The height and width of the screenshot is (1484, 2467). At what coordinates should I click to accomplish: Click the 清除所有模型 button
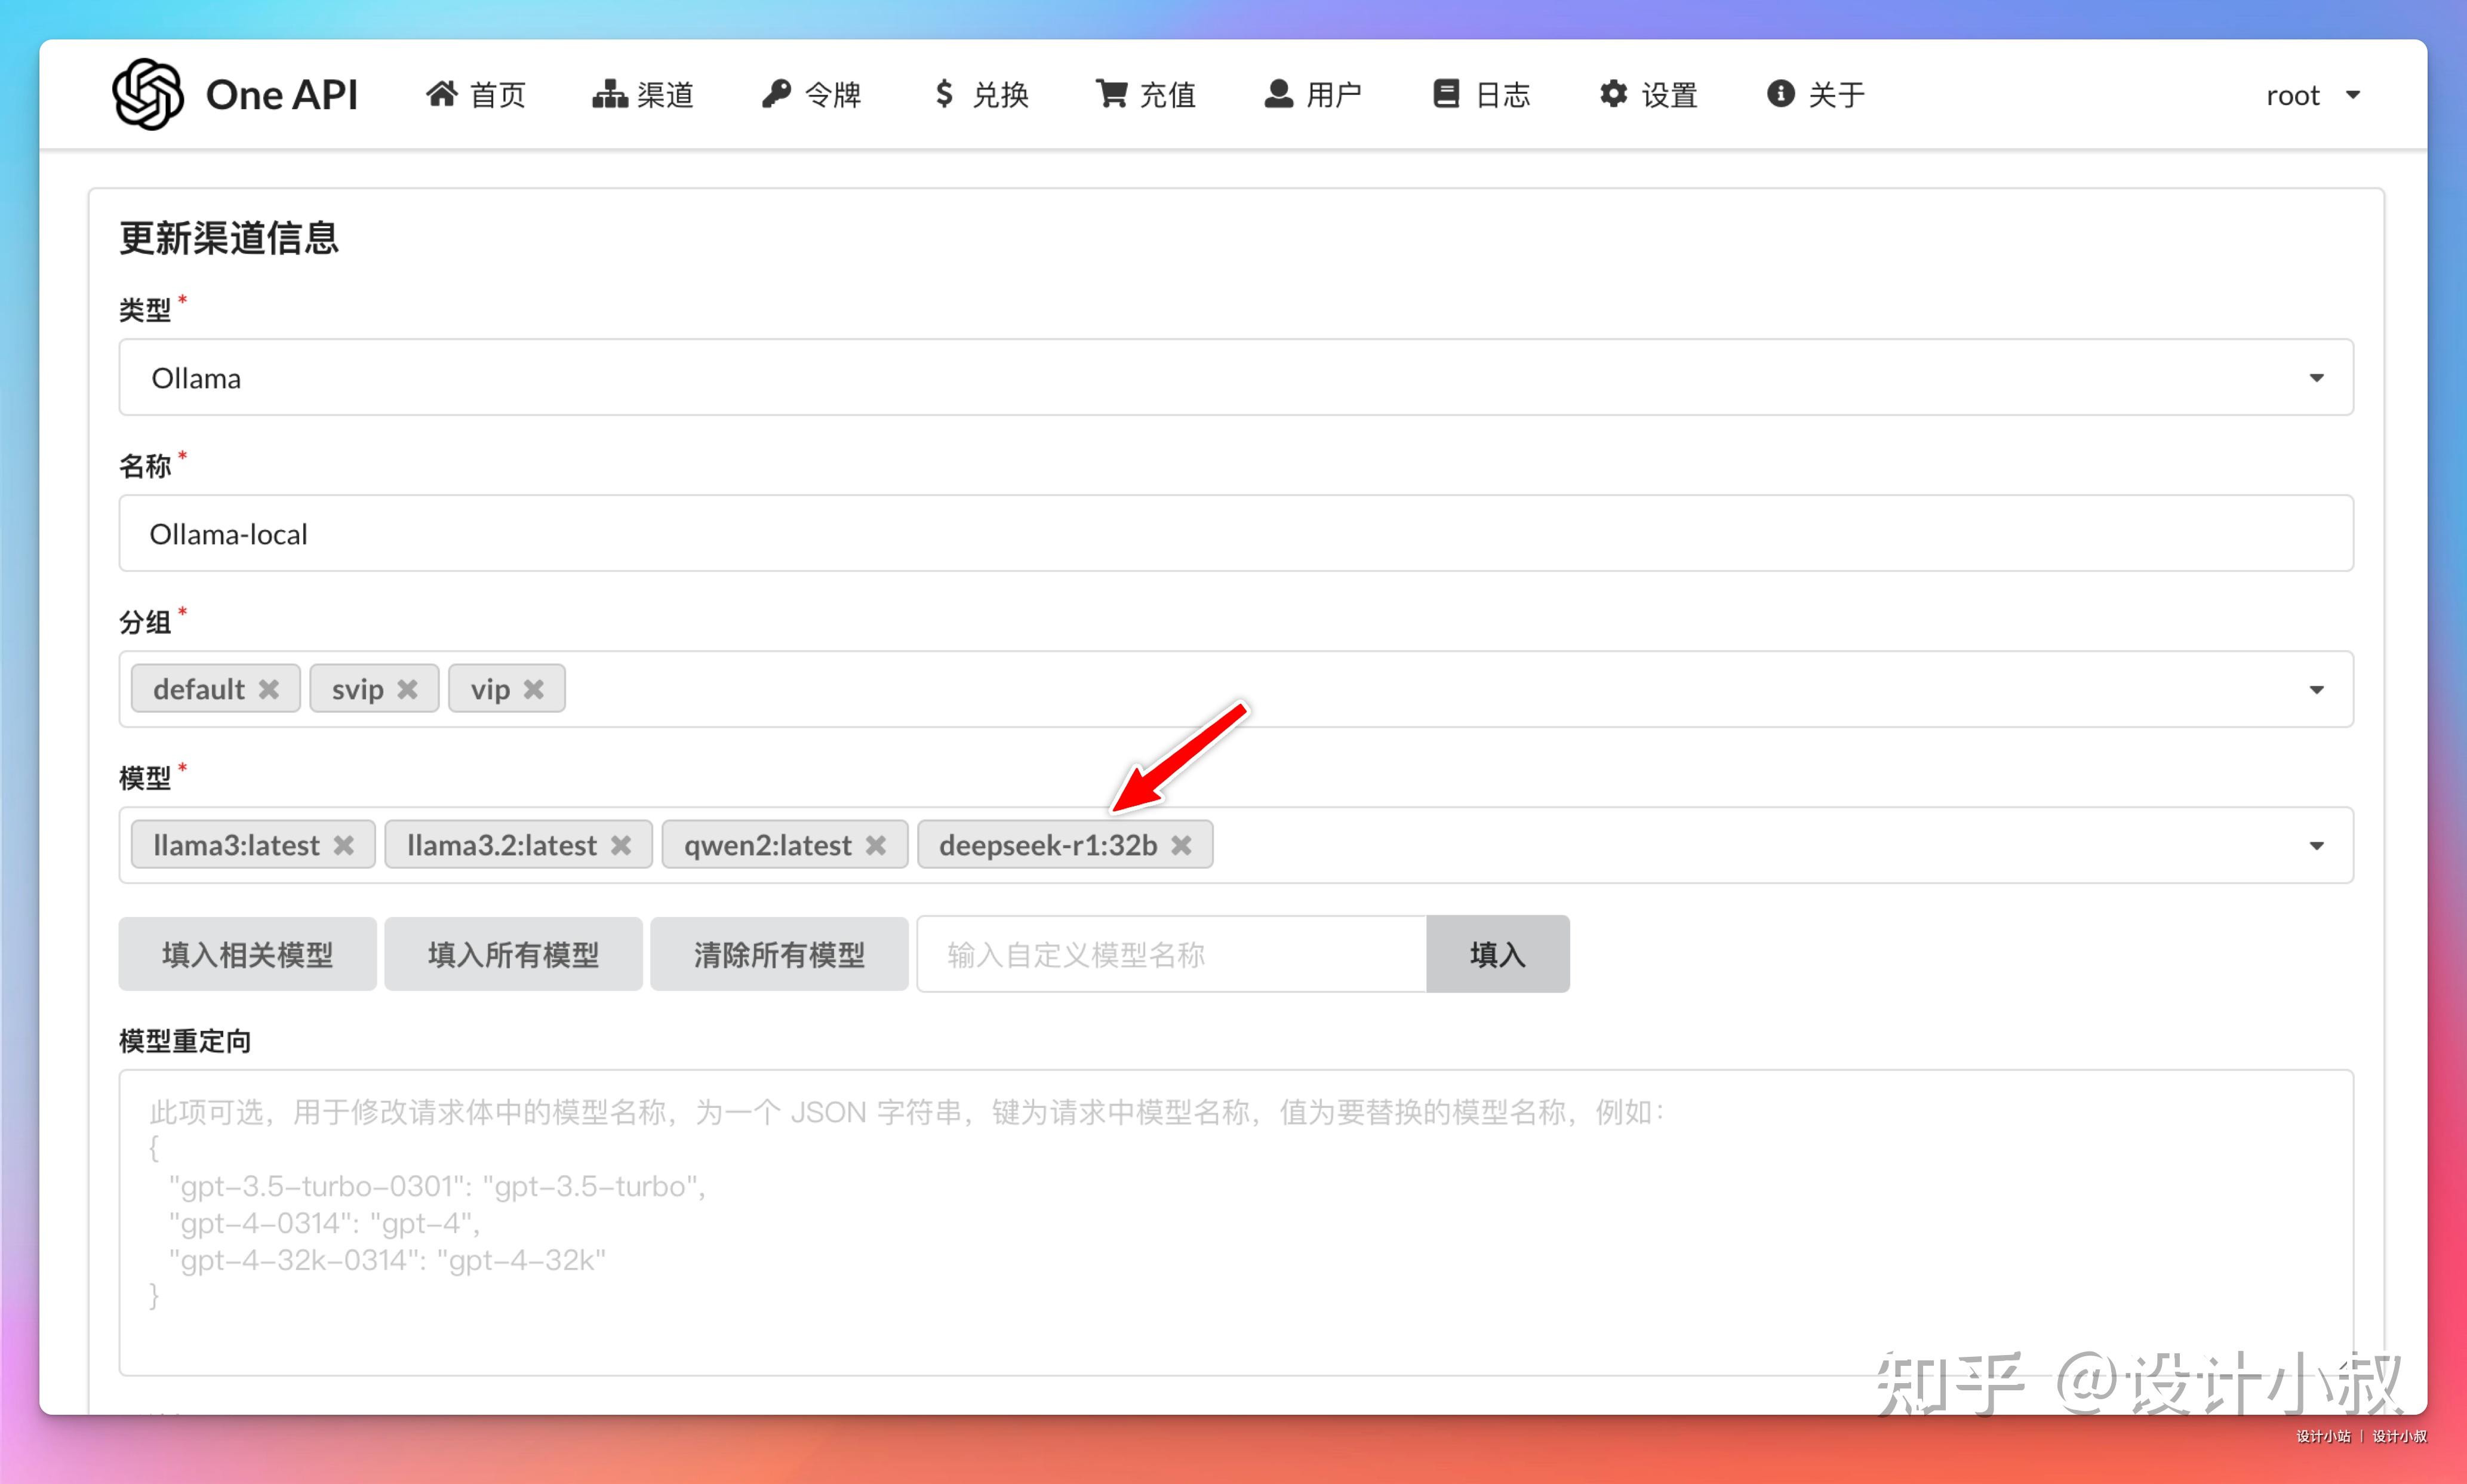[780, 954]
